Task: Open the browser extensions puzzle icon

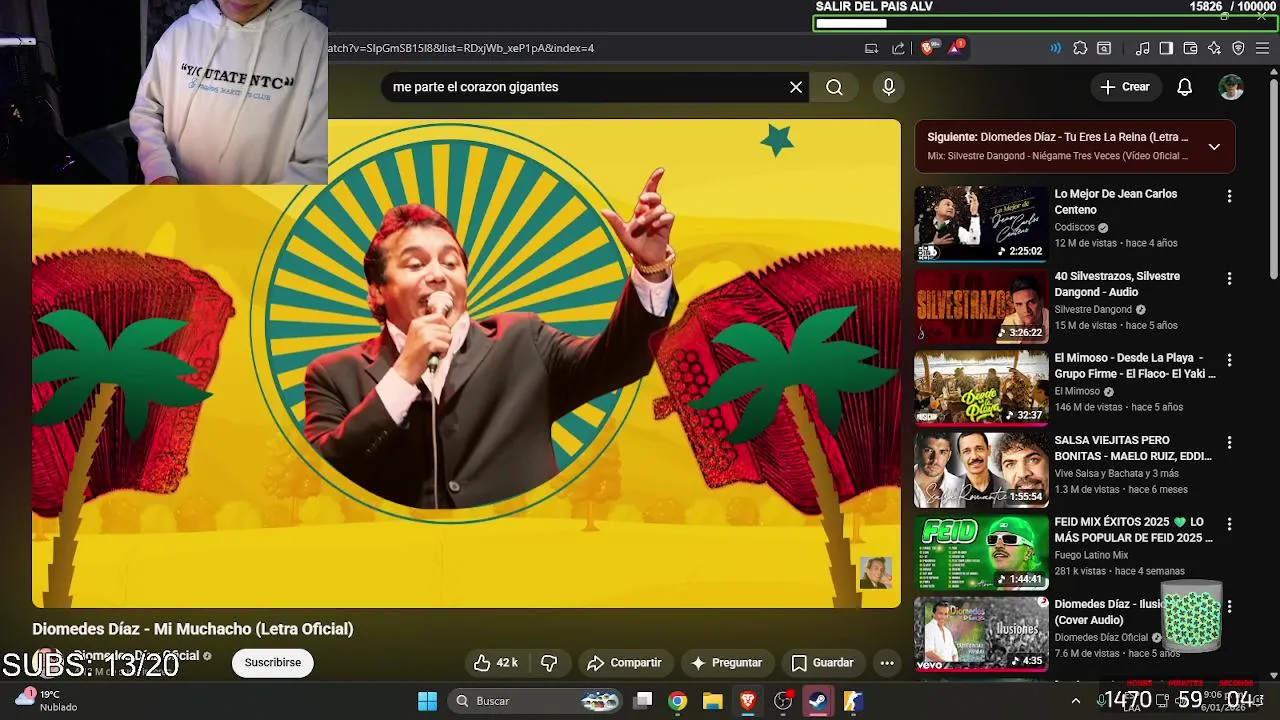Action: (1080, 48)
